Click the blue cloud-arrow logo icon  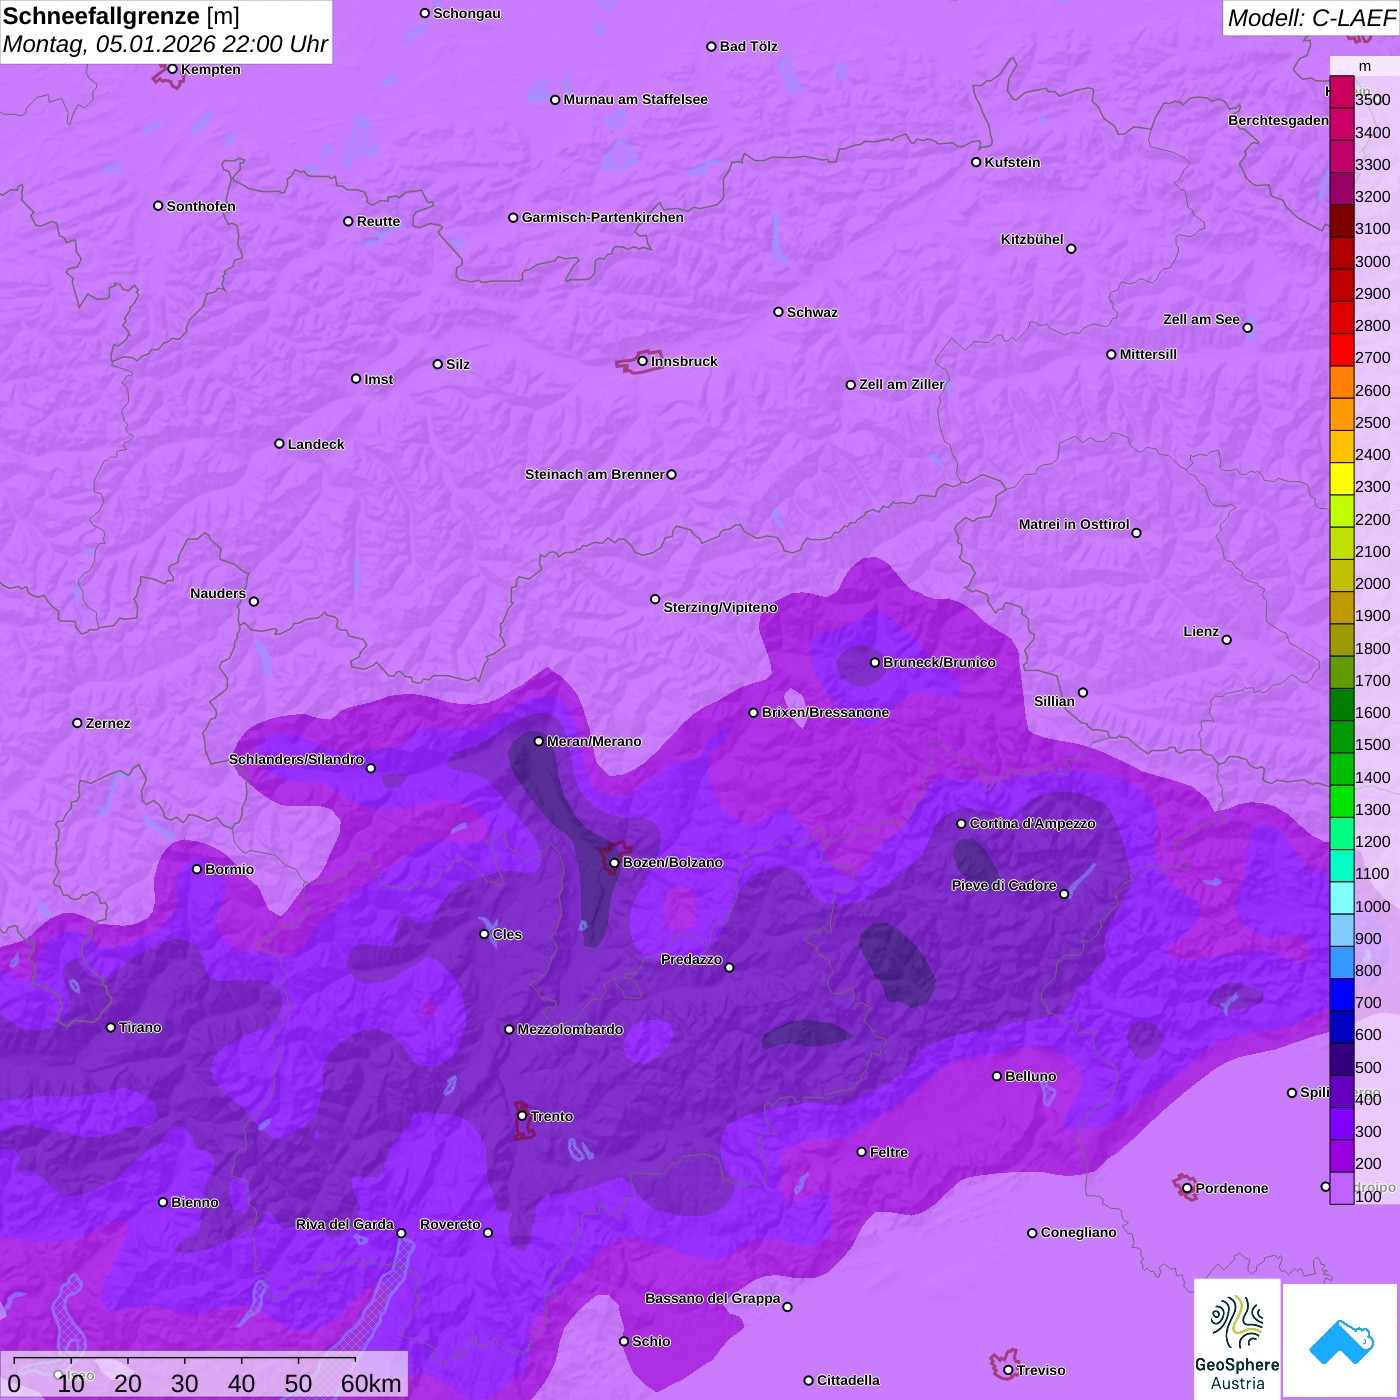(x=1340, y=1341)
